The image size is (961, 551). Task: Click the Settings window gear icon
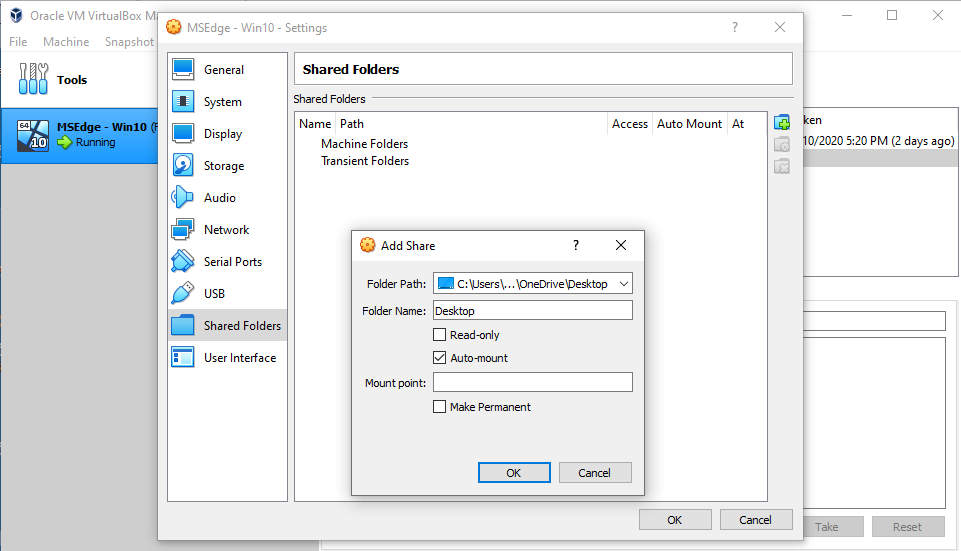[x=174, y=27]
